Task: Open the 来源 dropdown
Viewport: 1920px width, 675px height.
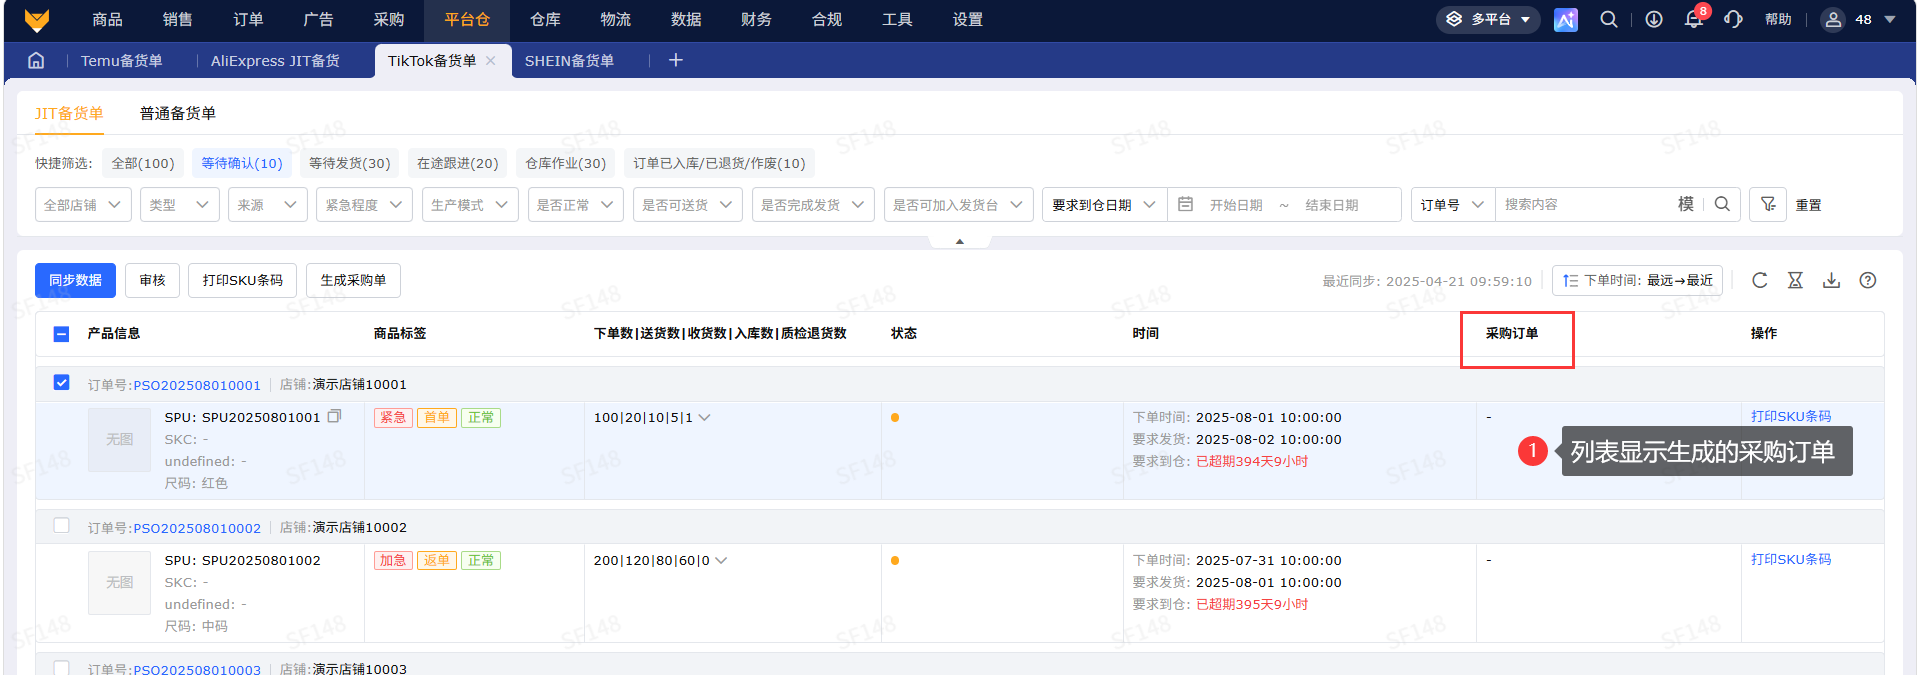Action: click(x=267, y=204)
